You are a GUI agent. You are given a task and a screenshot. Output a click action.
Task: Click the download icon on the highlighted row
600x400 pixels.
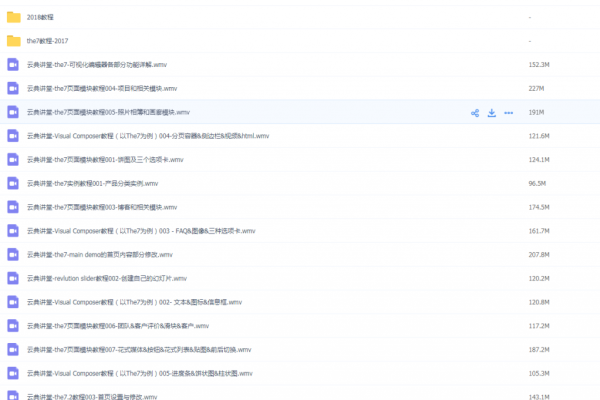pos(492,112)
